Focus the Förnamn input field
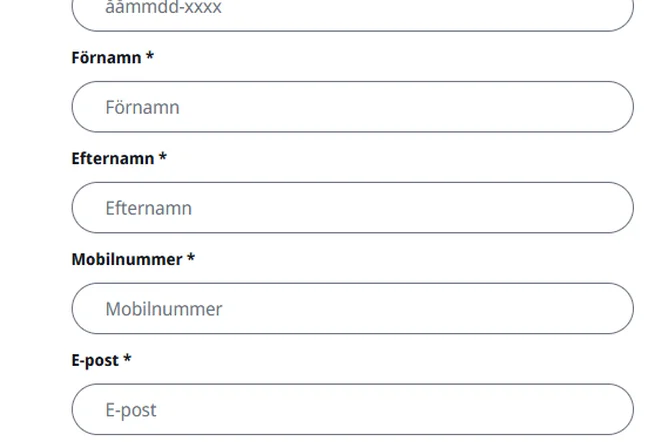Screen dimensions: 668x448 (352, 107)
